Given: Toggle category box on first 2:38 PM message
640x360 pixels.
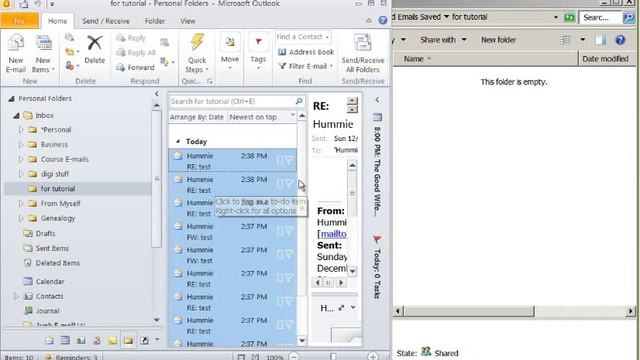Looking at the screenshot, I should [280, 160].
